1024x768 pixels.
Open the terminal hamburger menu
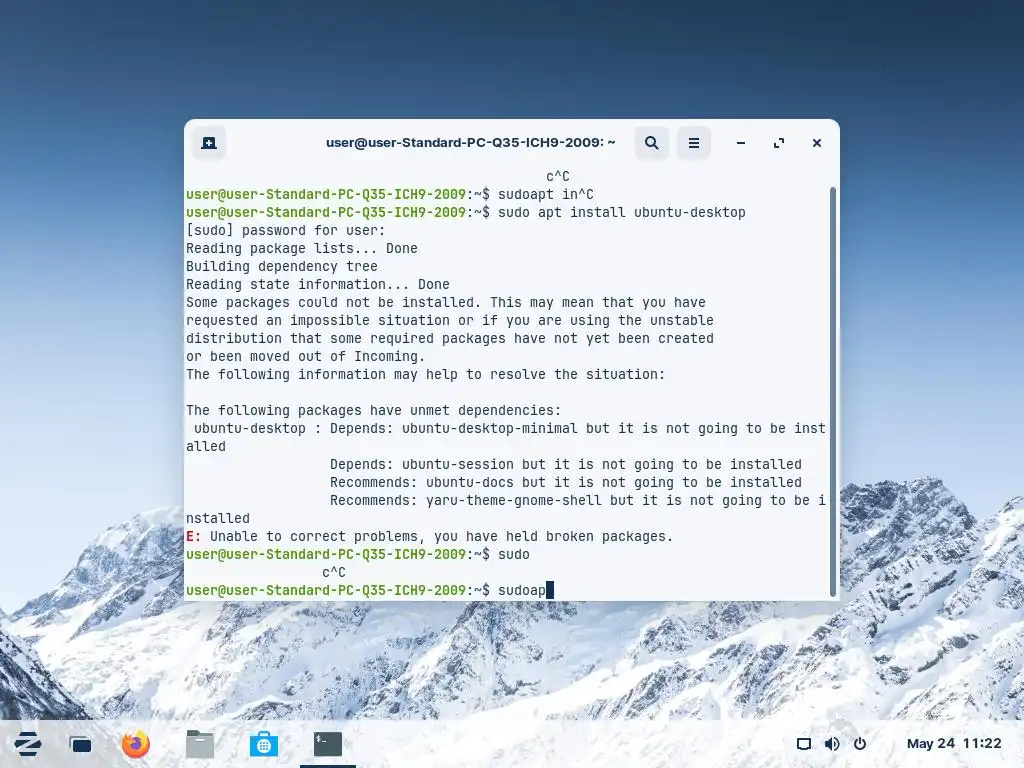(x=694, y=143)
